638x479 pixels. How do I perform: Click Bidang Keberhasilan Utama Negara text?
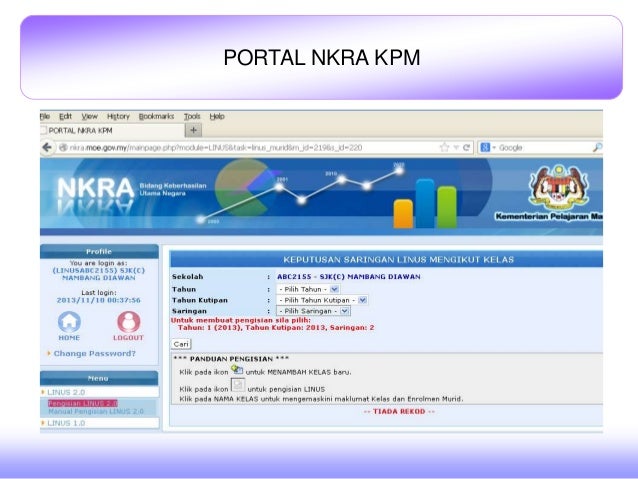(x=173, y=189)
